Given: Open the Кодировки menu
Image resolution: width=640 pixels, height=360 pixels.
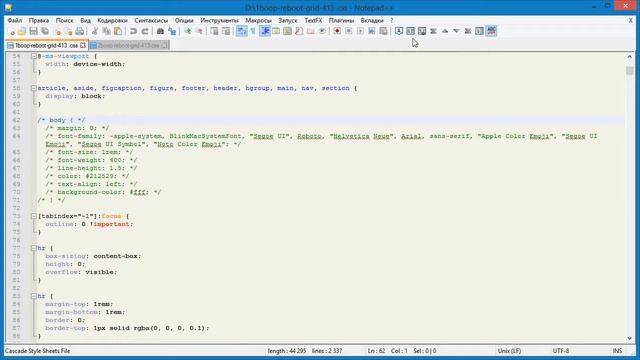Looking at the screenshot, I should (x=112, y=20).
